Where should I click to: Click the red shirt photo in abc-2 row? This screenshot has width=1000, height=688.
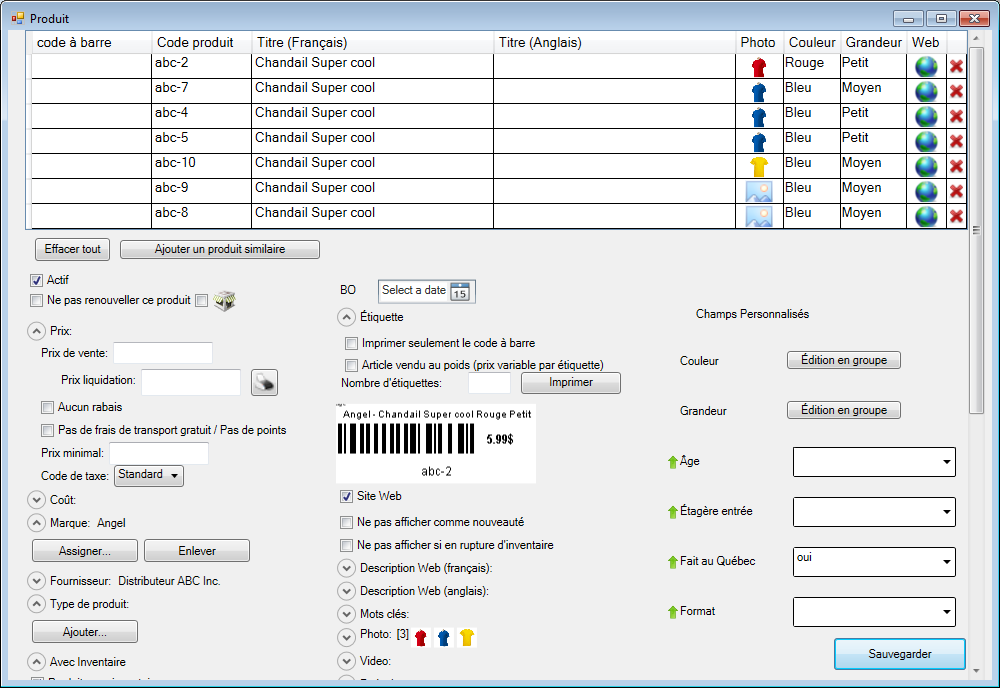pyautogui.click(x=759, y=67)
